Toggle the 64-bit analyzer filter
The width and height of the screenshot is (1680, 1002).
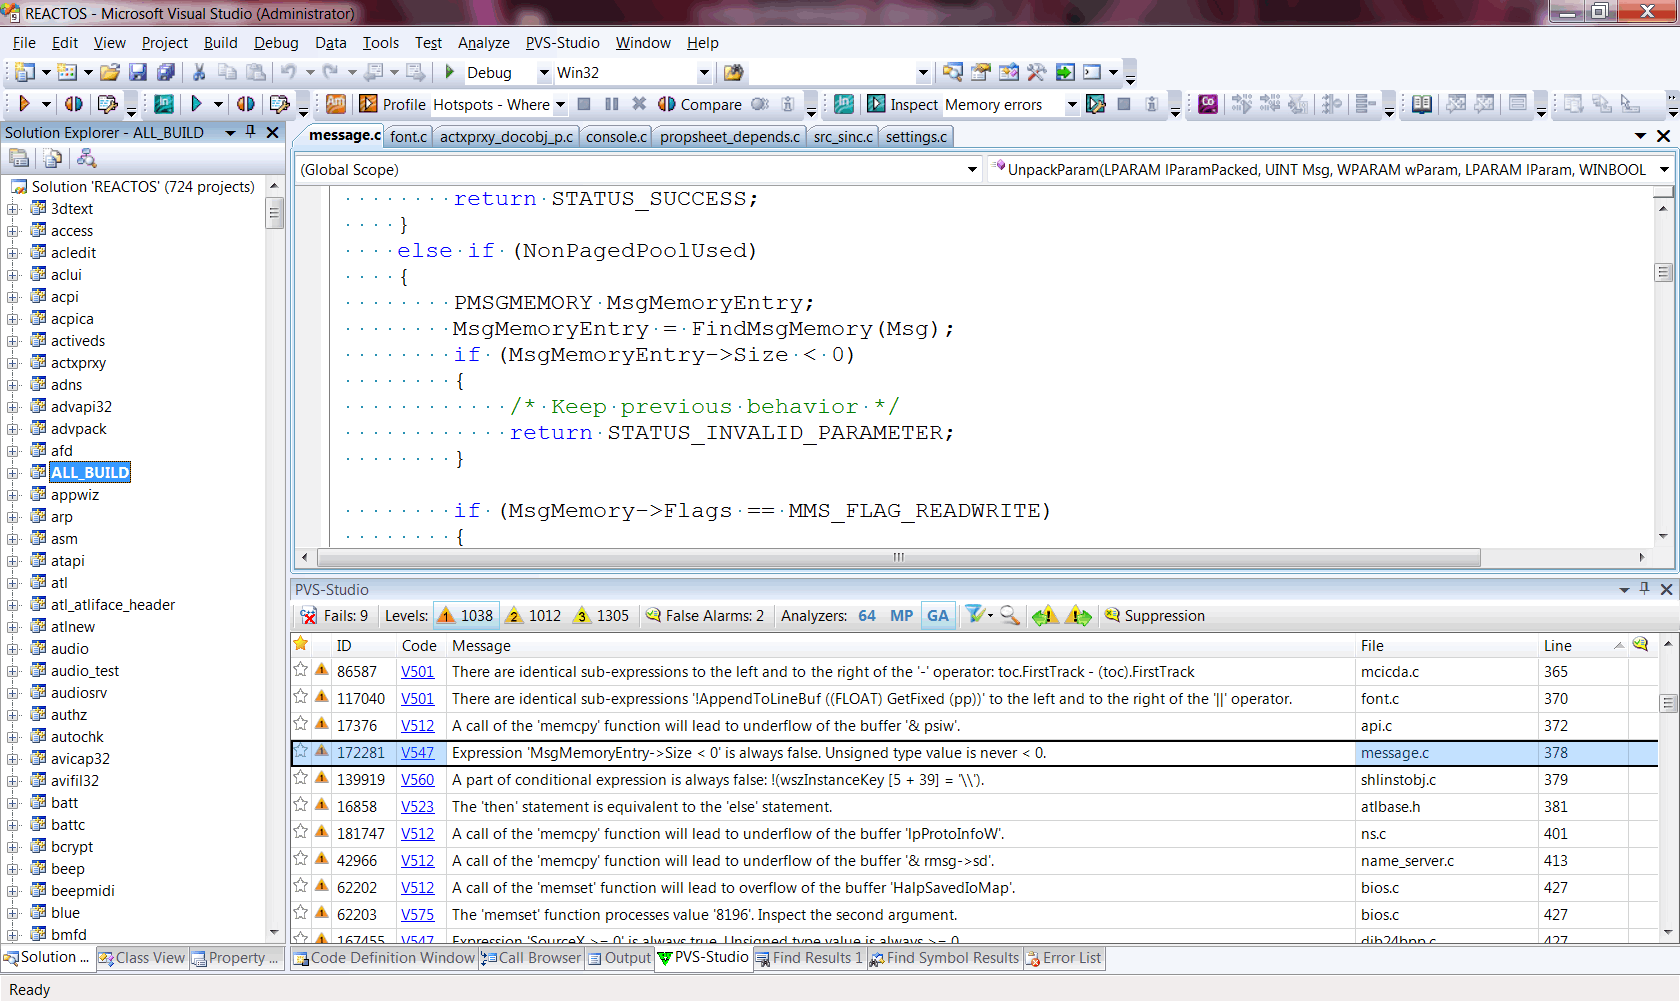pyautogui.click(x=867, y=616)
